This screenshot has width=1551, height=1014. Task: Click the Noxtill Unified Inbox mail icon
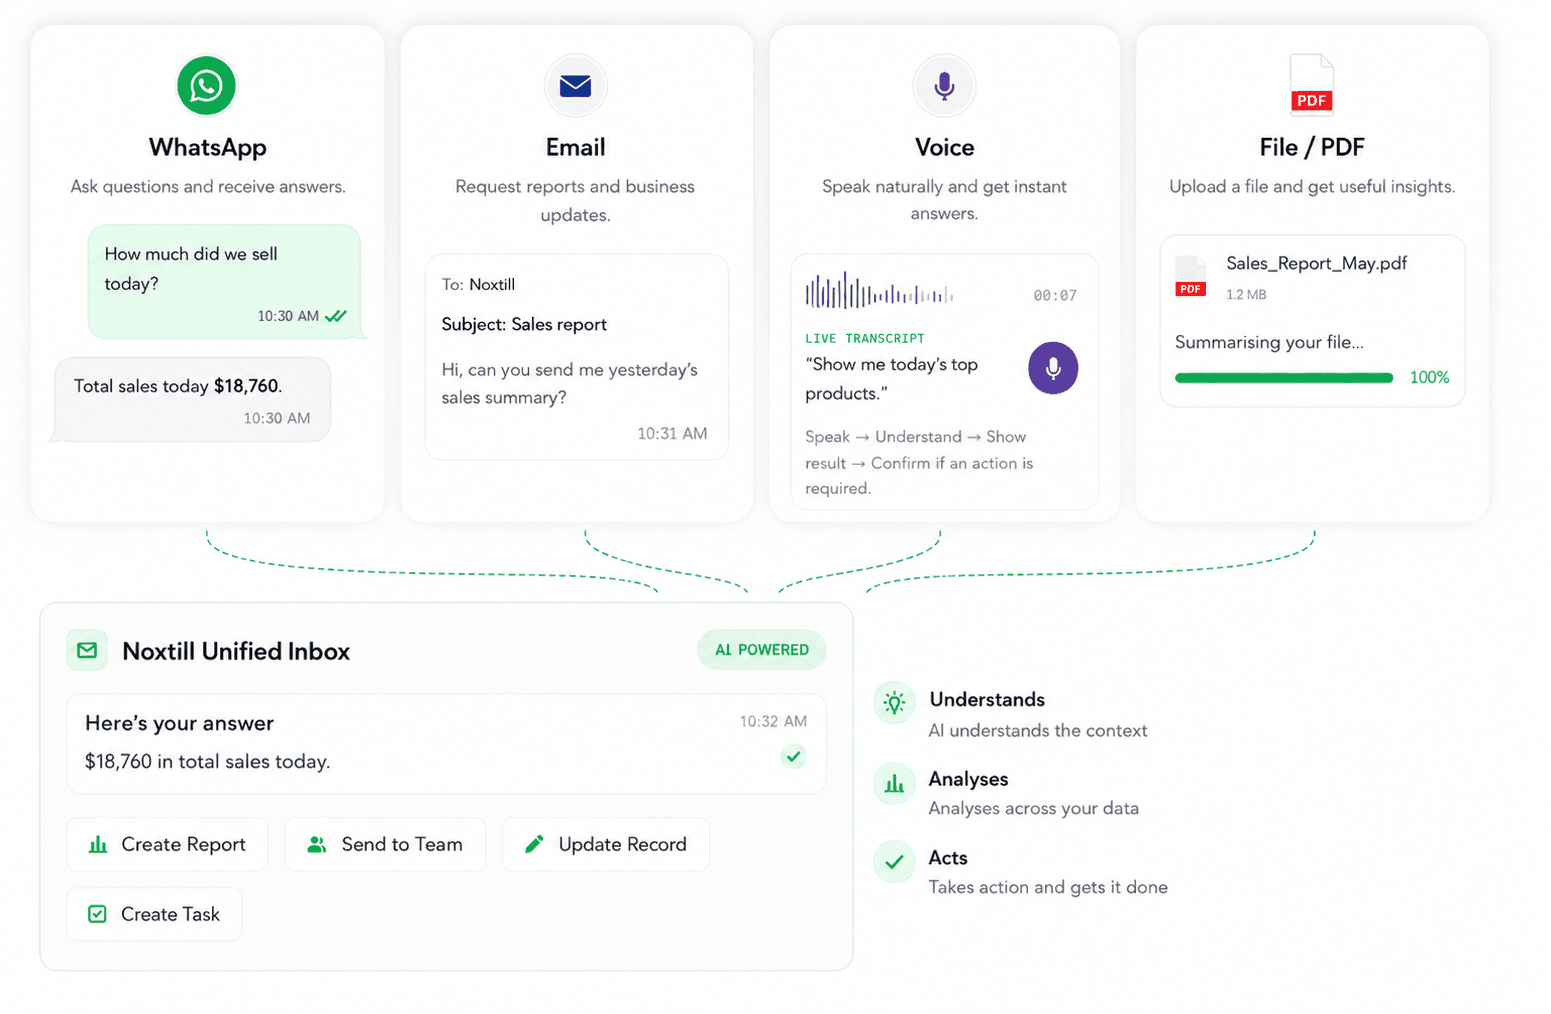[x=87, y=650]
